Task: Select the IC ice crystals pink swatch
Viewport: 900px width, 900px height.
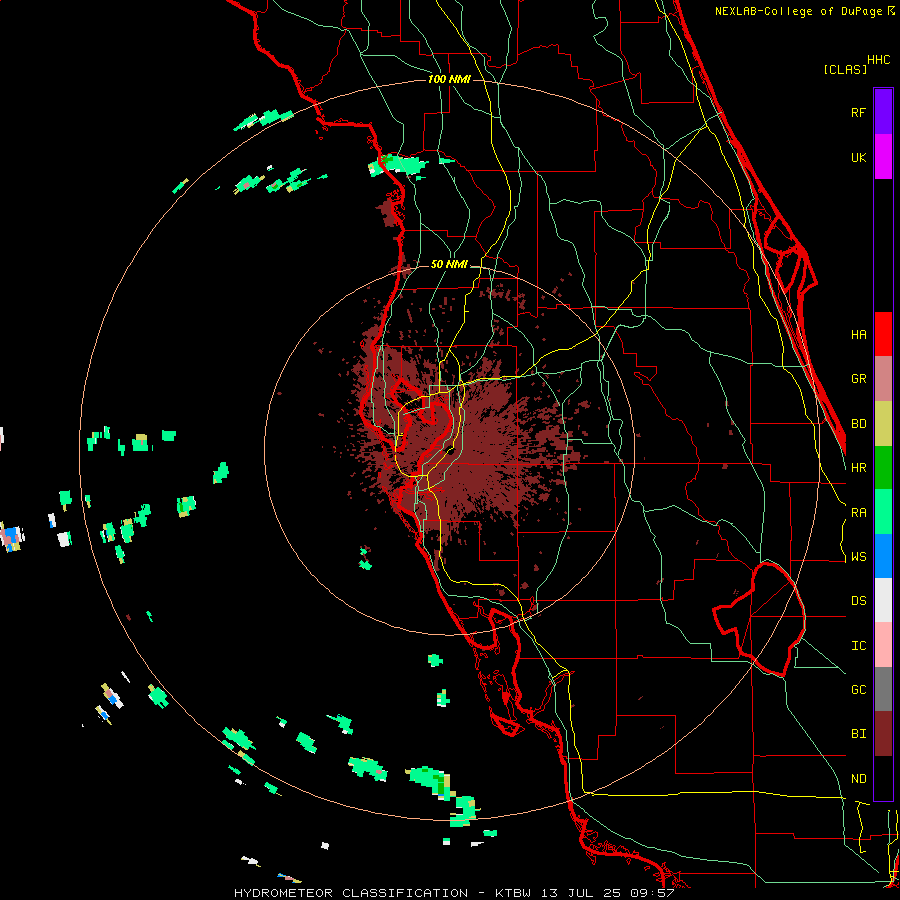Action: click(x=883, y=645)
